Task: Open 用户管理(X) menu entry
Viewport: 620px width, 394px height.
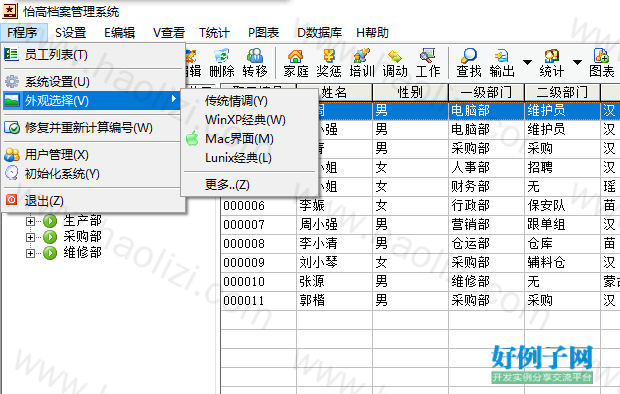Action: 93,155
